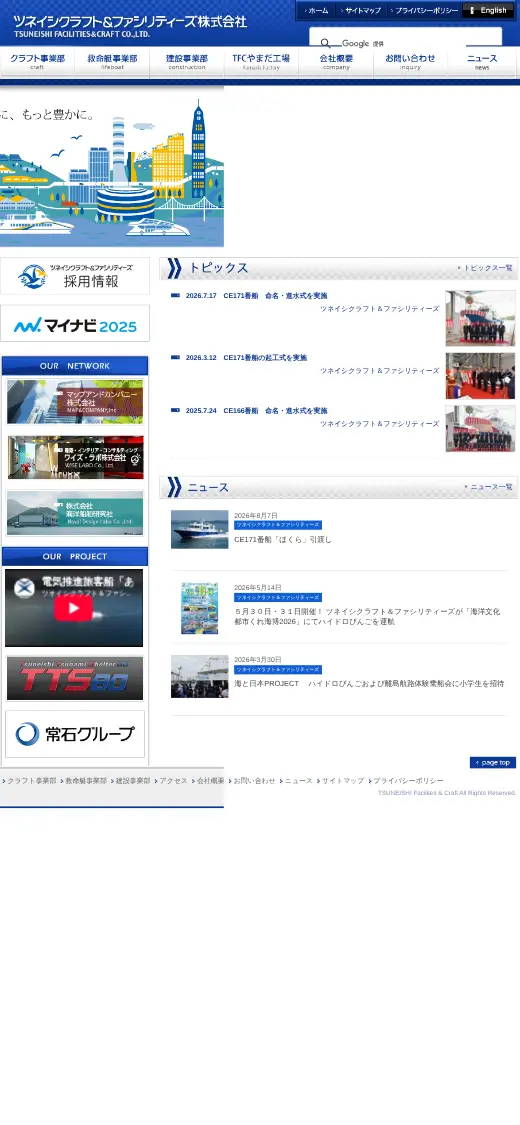This screenshot has height=1125, width=520.
Task: Open the CE171番船「ほくら」boat thumbnail
Action: (x=199, y=529)
